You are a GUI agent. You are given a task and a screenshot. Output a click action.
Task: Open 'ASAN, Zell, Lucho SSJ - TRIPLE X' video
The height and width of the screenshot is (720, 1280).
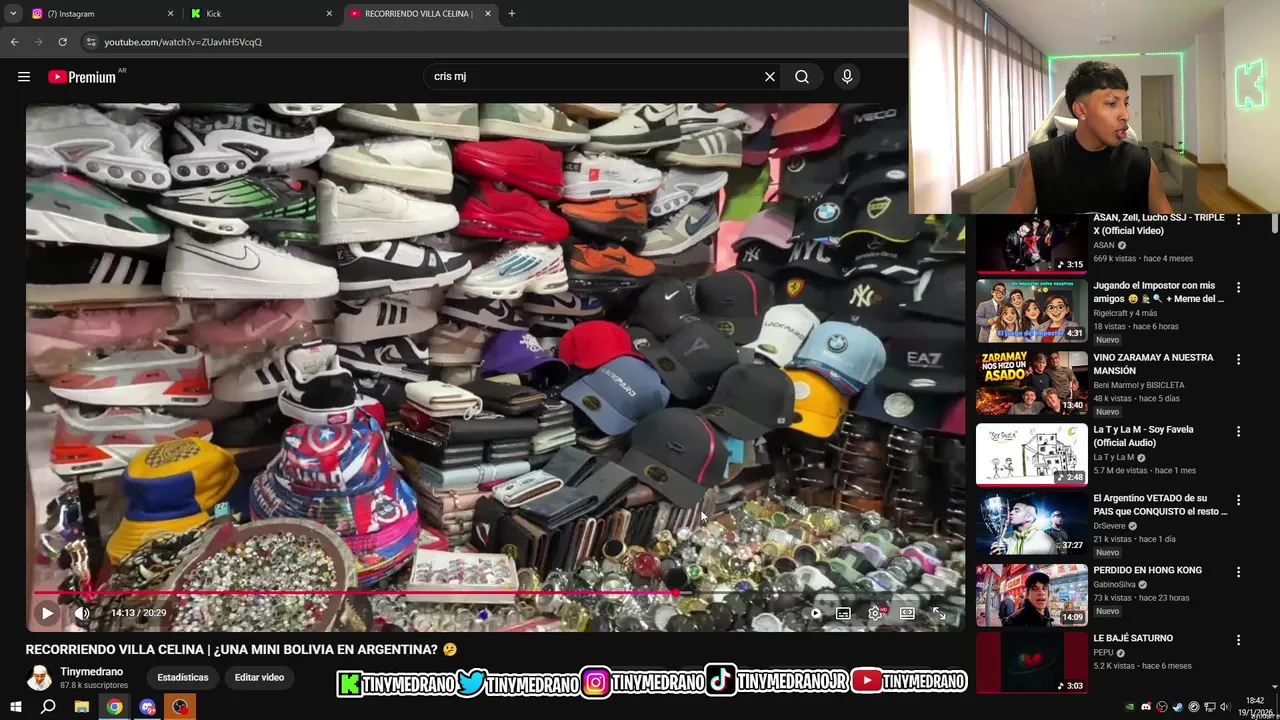pyautogui.click(x=1158, y=224)
